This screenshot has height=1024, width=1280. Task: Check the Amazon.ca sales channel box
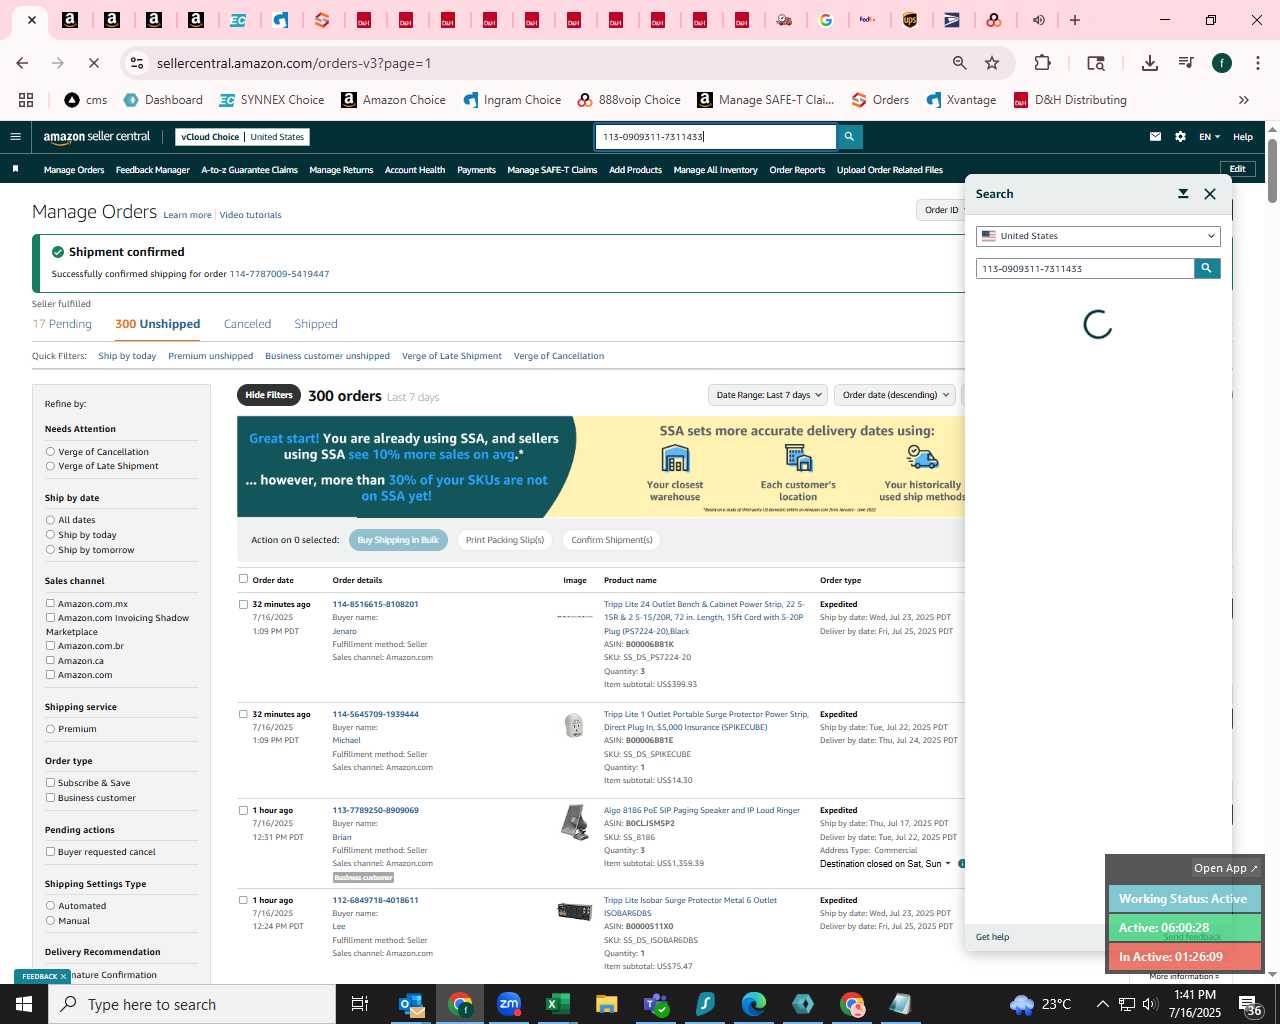(x=50, y=661)
